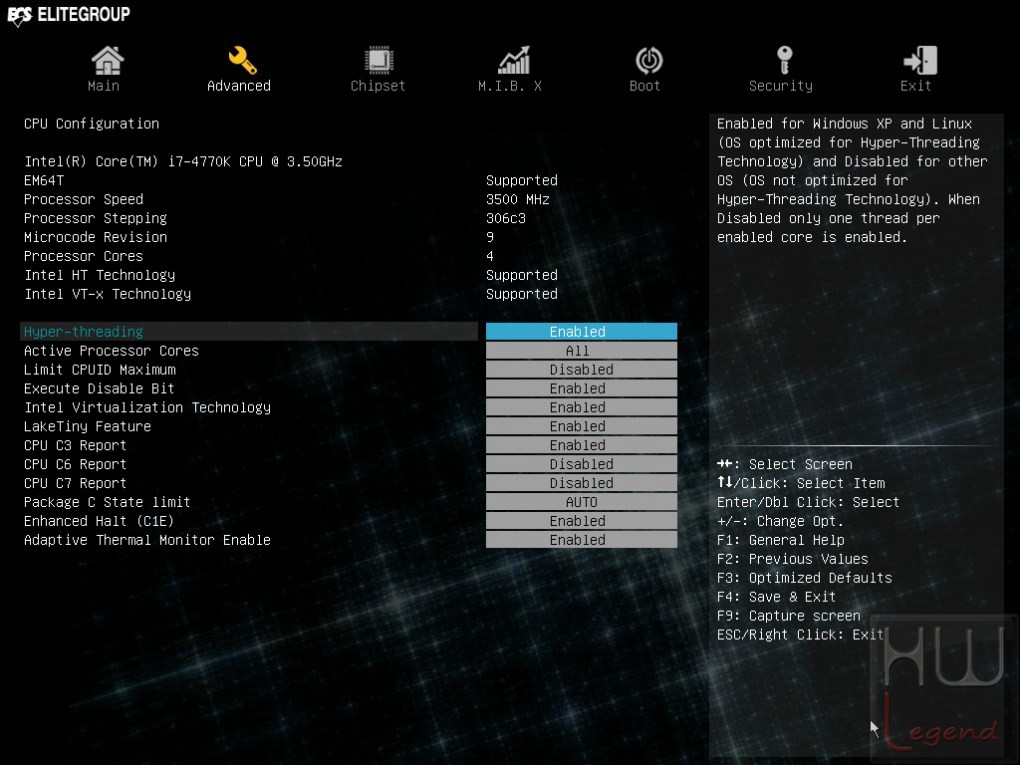This screenshot has width=1020, height=765.
Task: Click the EM64T info row label
Action: pos(44,180)
